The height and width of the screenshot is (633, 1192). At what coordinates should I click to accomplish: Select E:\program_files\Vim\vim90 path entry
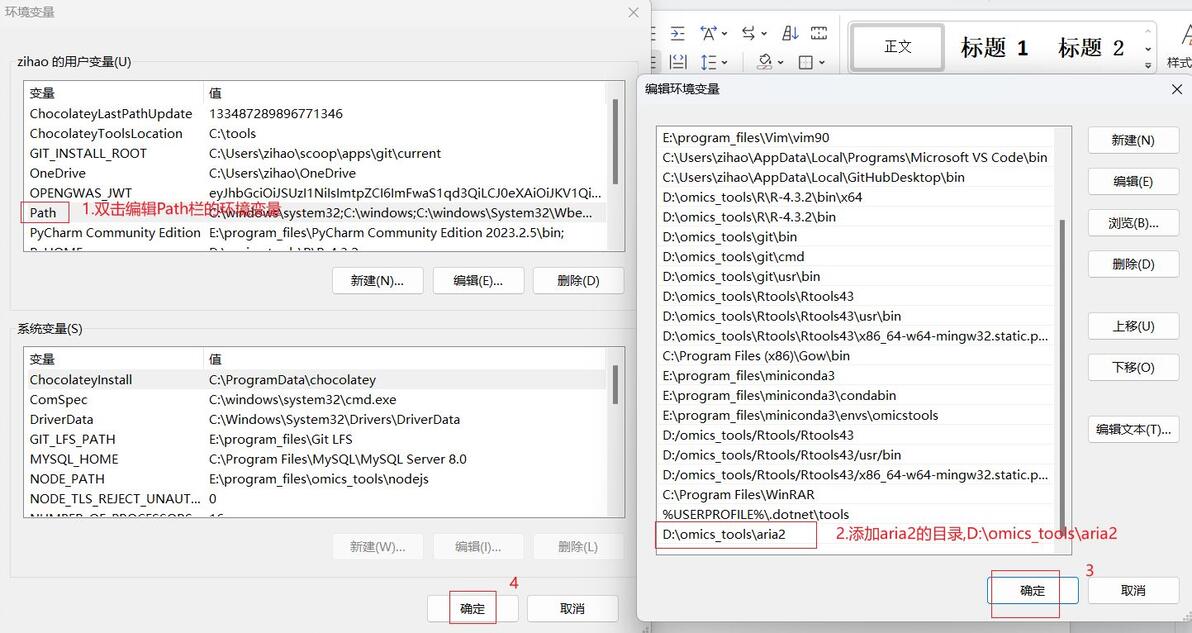[855, 138]
